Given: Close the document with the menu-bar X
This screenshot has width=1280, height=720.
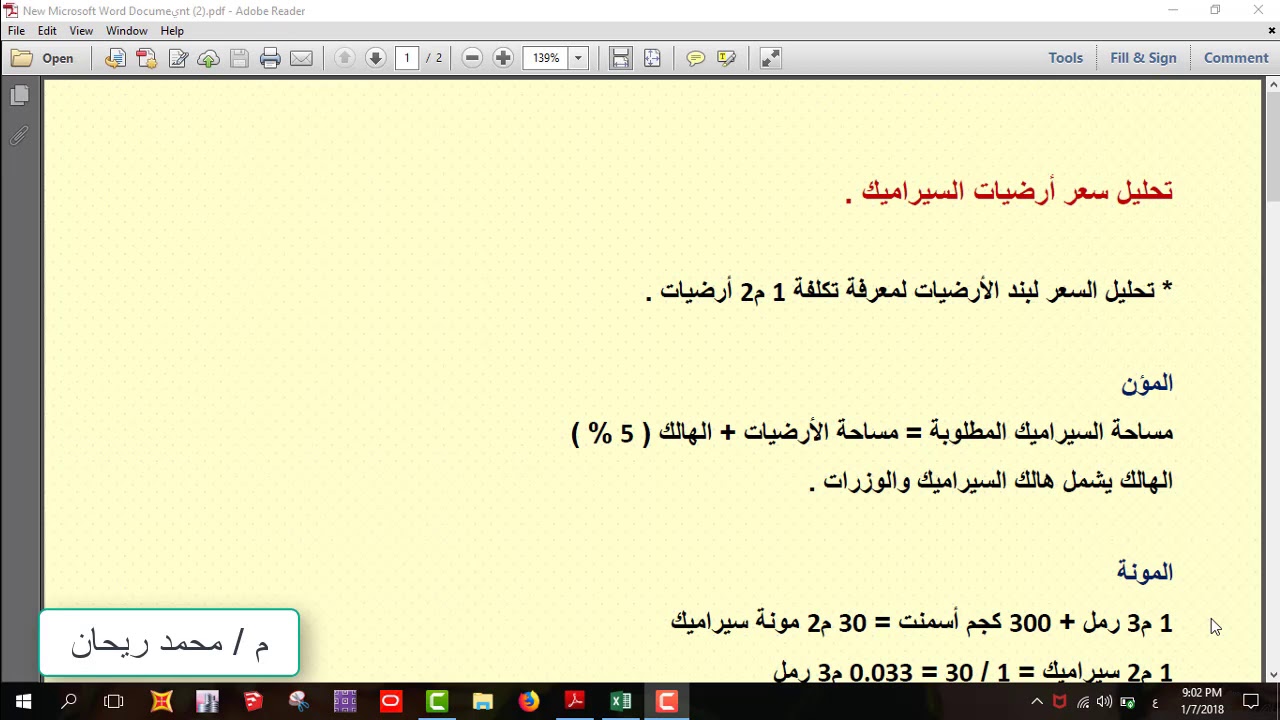Looking at the screenshot, I should [1272, 31].
